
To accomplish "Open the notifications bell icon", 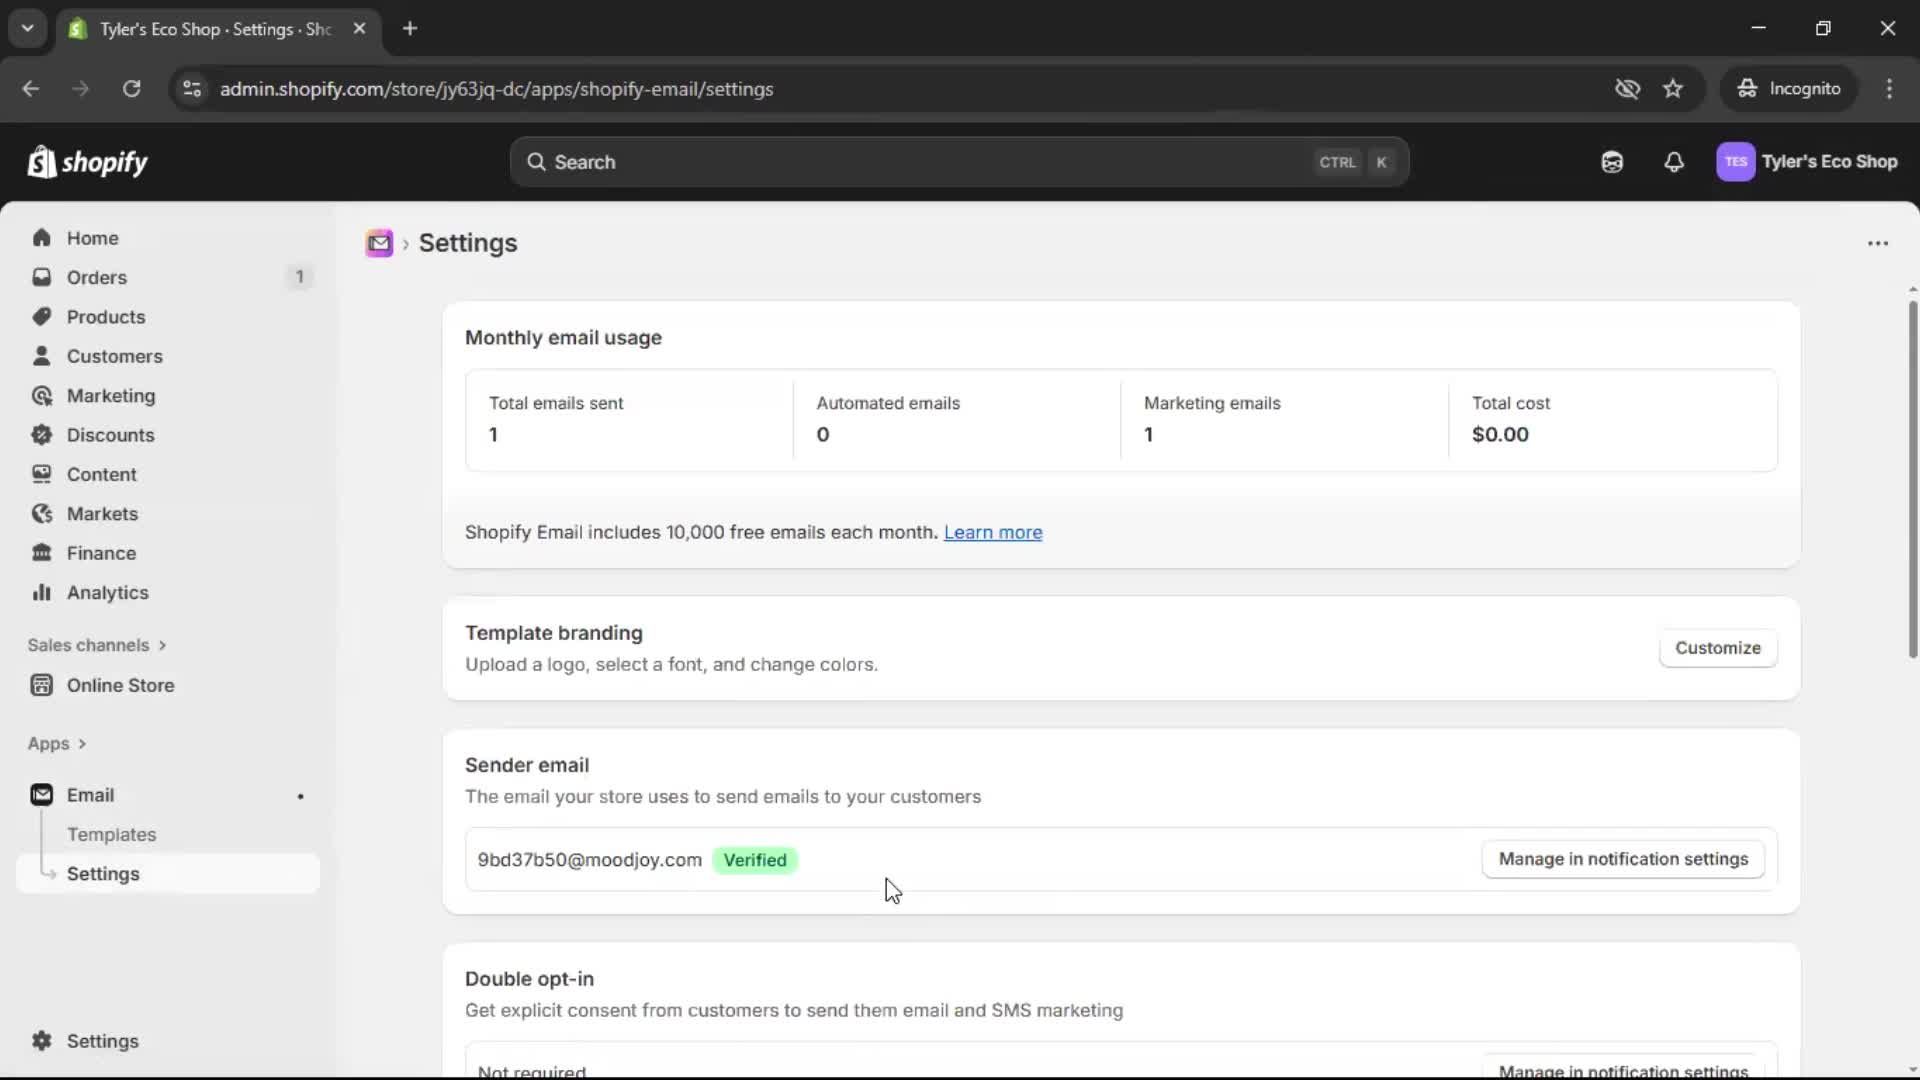I will [1673, 162].
